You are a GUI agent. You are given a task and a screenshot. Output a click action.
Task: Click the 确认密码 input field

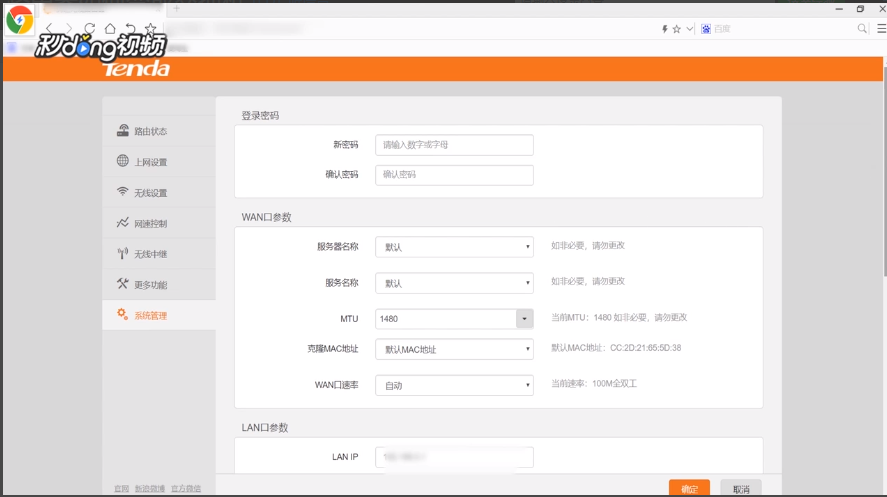(x=454, y=175)
